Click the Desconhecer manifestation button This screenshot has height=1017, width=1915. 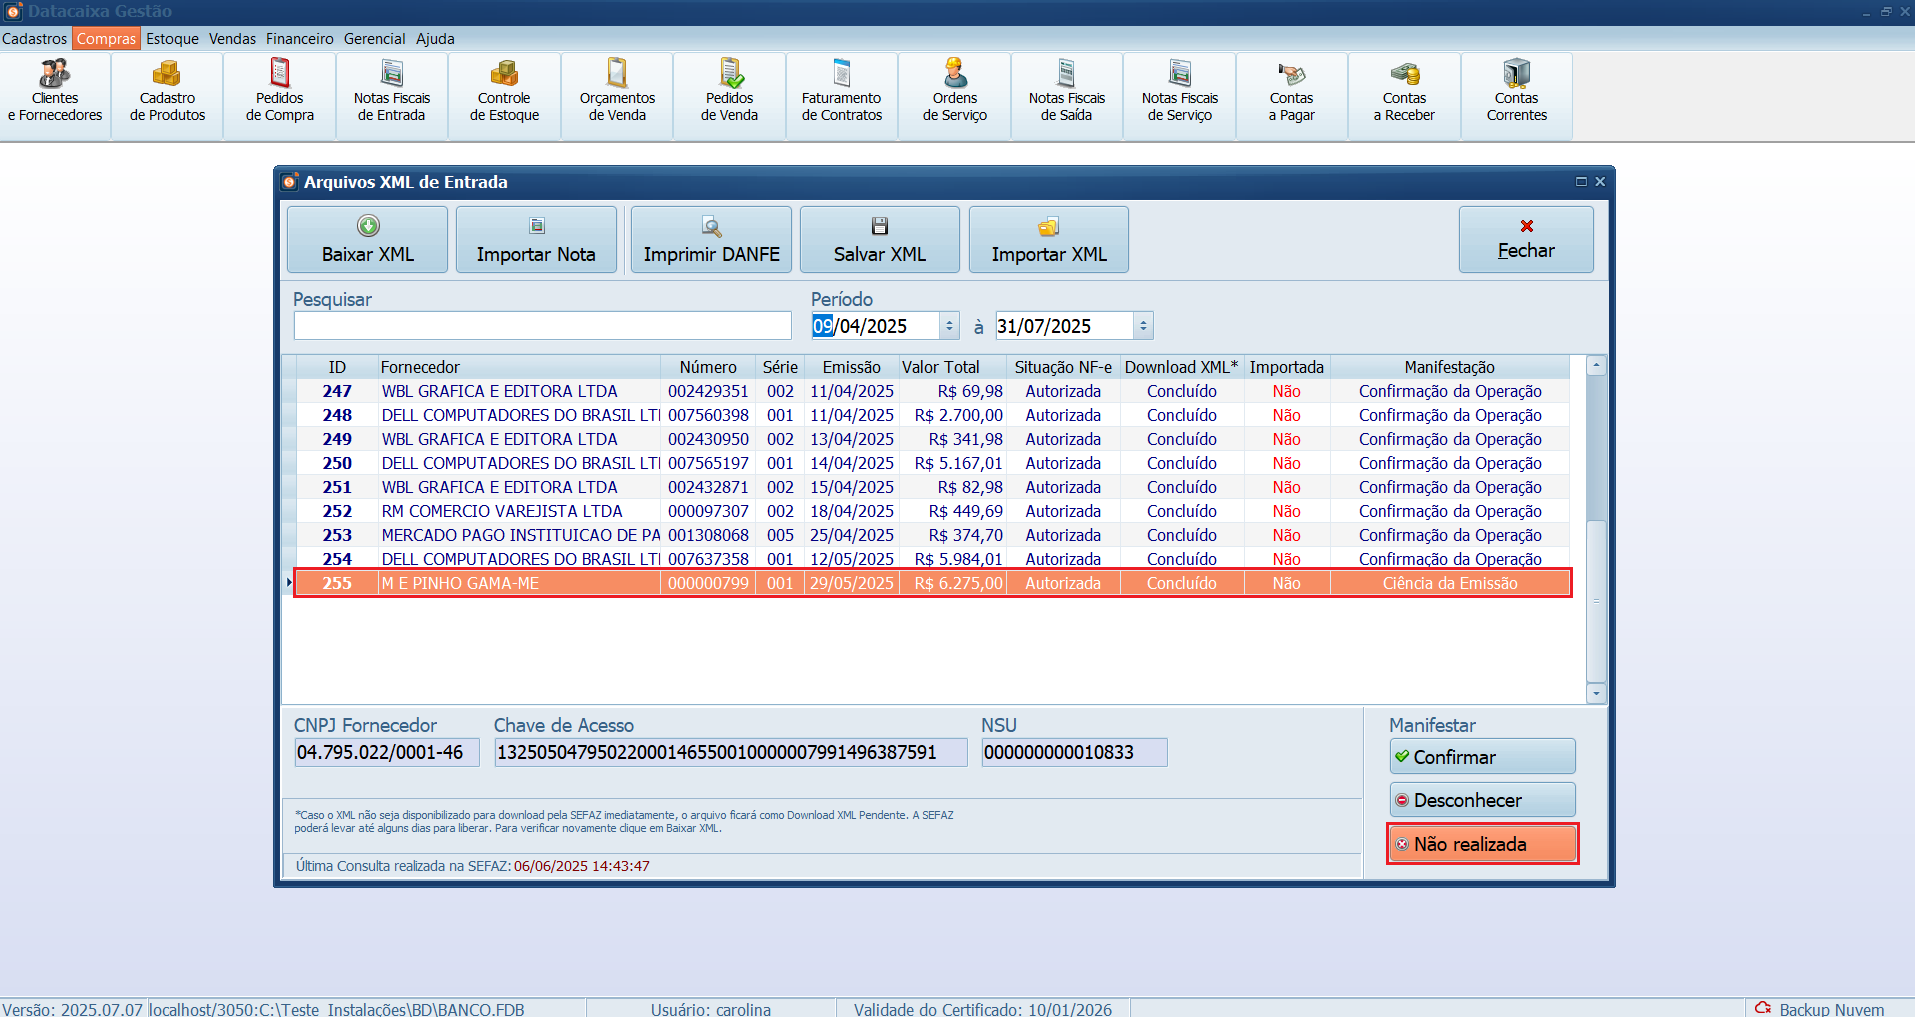coord(1482,800)
